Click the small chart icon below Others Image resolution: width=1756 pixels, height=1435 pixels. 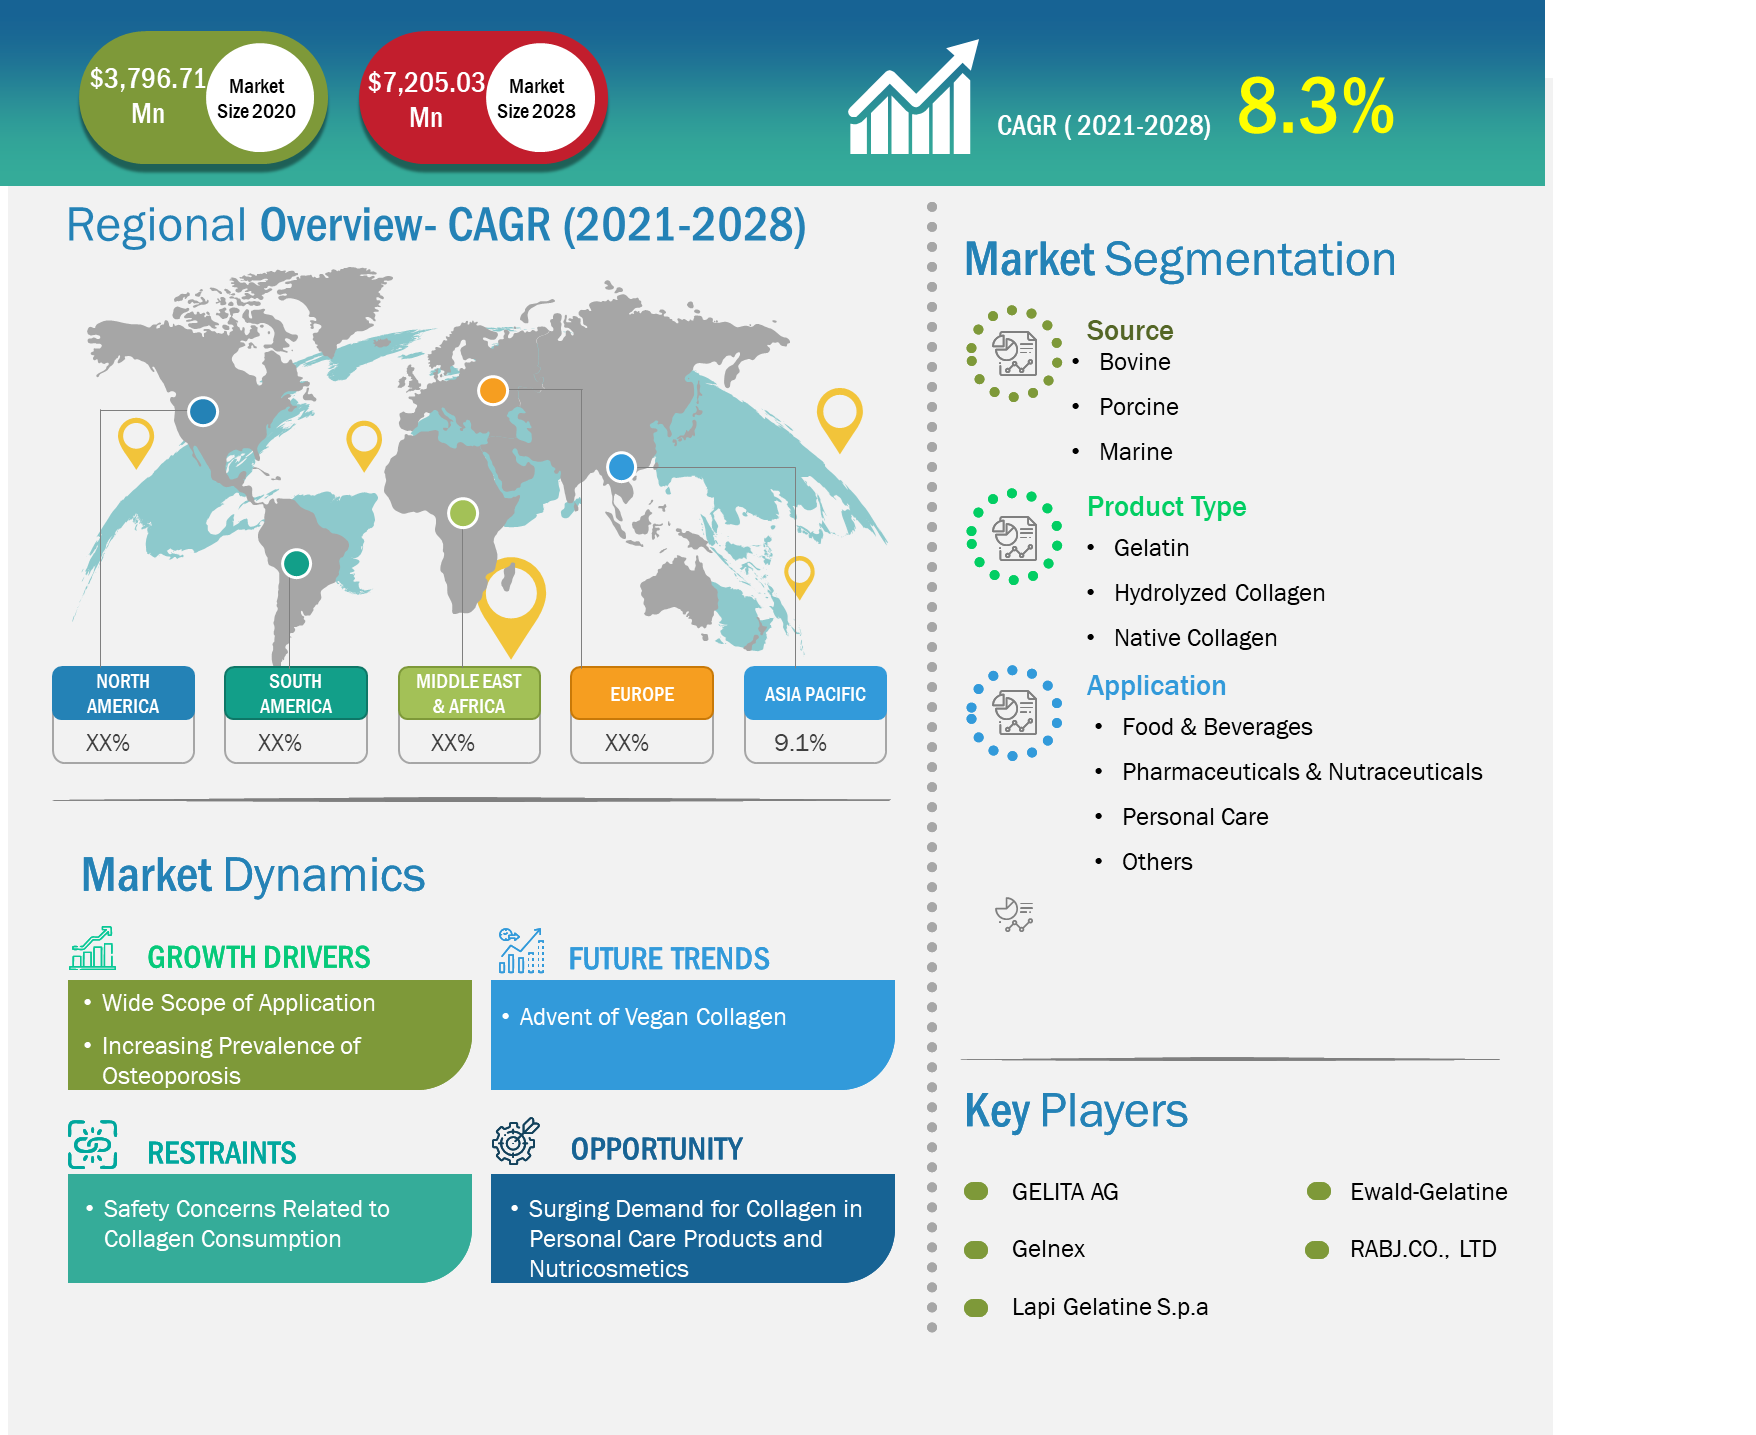[x=1014, y=914]
